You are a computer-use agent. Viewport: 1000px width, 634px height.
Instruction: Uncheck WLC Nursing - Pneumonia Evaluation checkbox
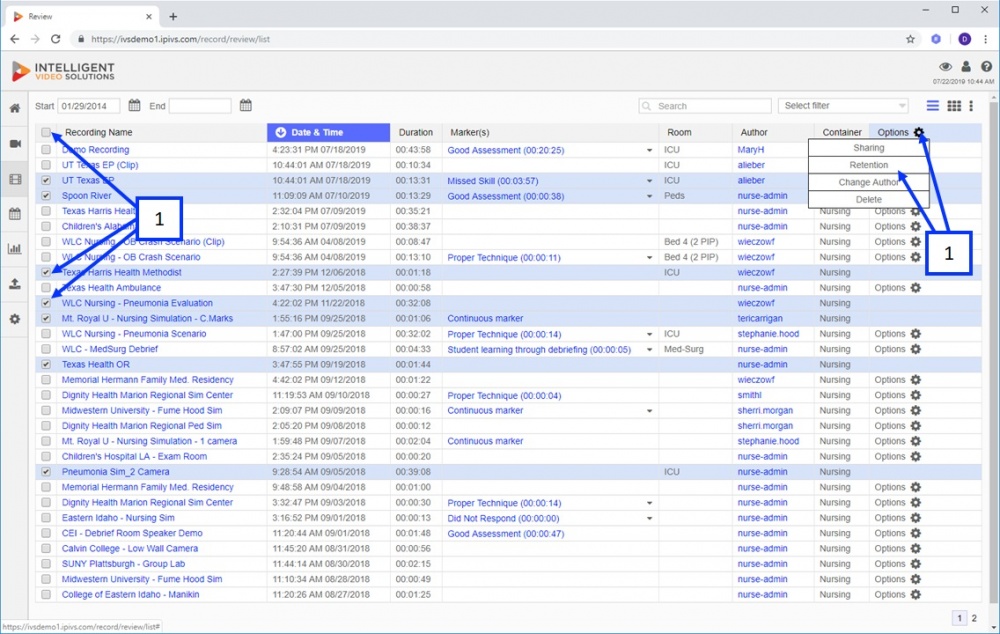46,303
